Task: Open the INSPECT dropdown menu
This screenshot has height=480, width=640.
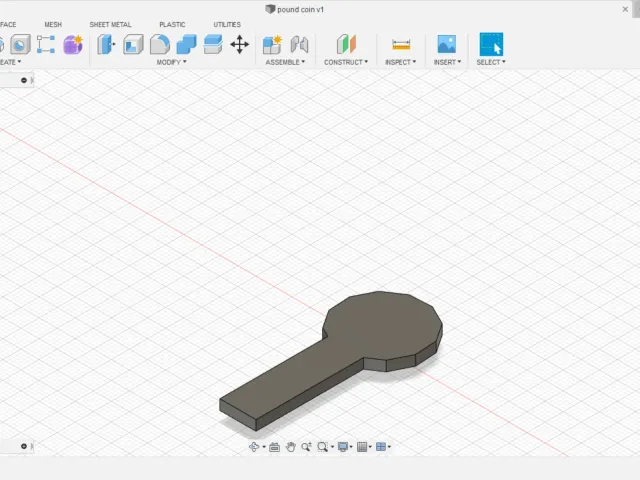Action: 400,62
